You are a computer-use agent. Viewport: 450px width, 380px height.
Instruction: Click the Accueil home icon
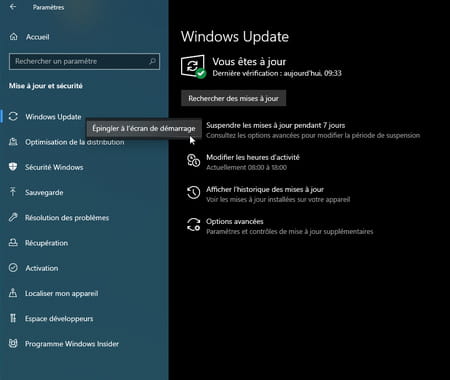click(13, 37)
